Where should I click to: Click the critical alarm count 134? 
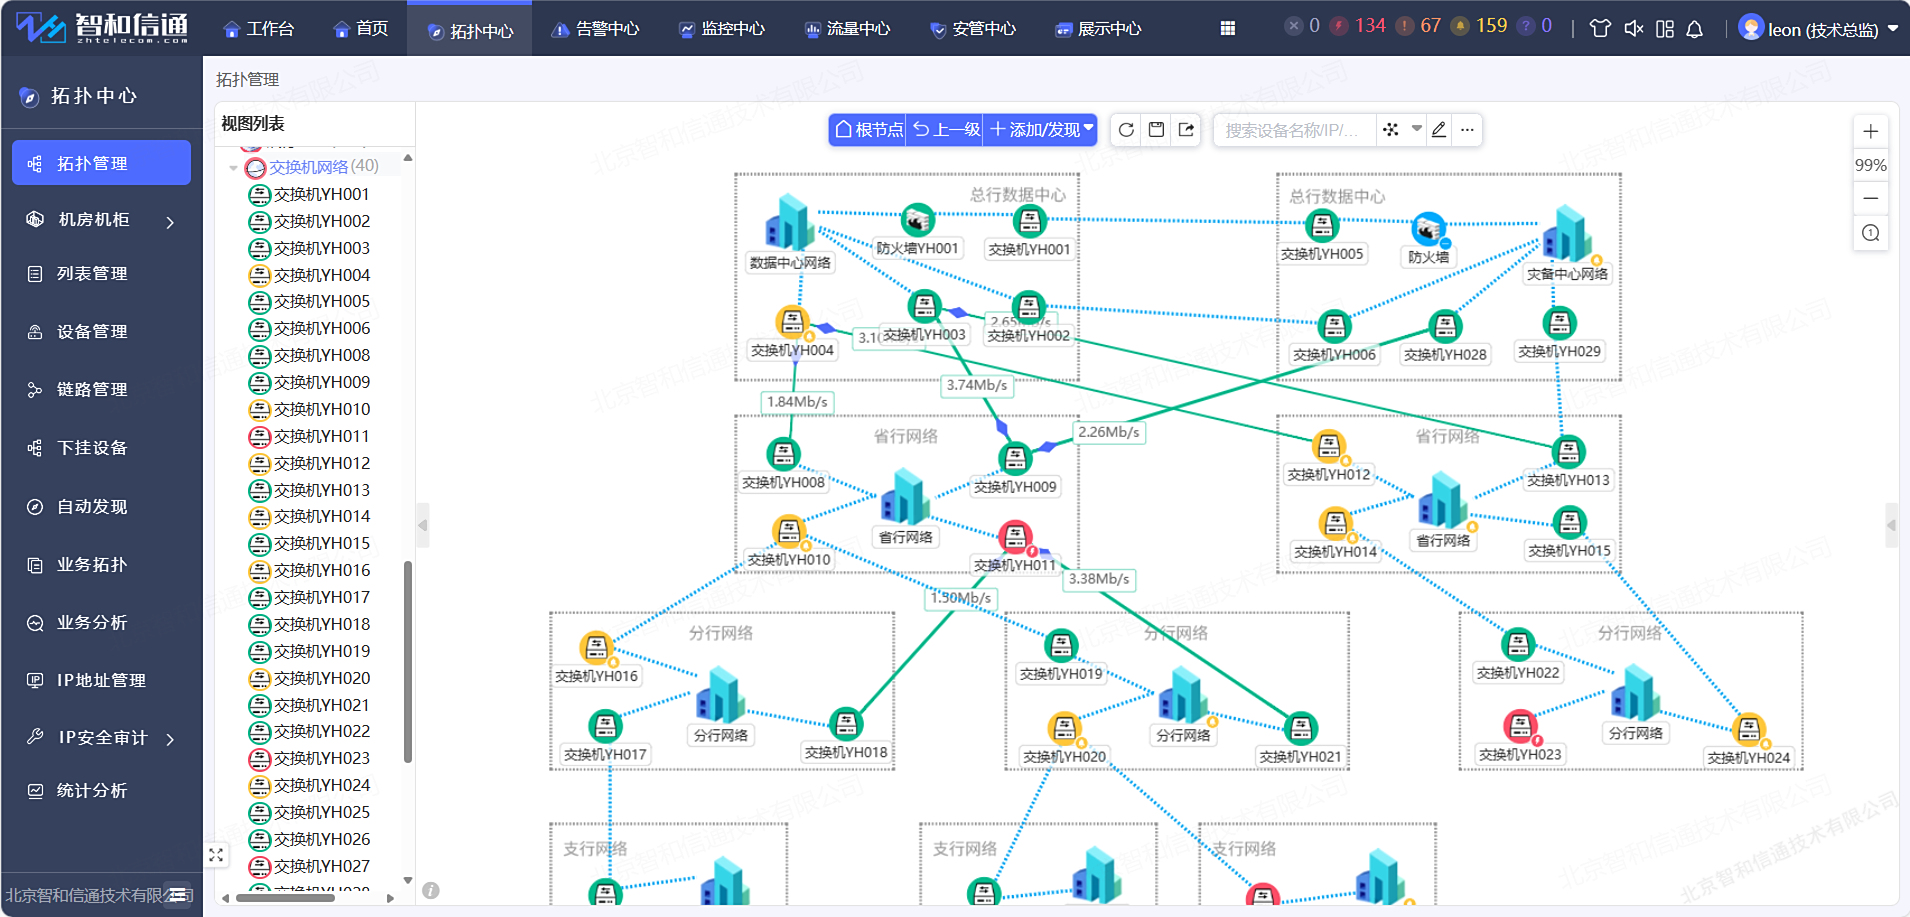pos(1359,26)
